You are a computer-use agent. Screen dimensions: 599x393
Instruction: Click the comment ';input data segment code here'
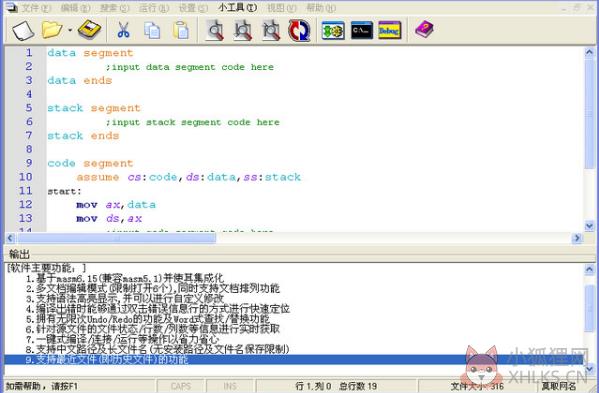[189, 67]
